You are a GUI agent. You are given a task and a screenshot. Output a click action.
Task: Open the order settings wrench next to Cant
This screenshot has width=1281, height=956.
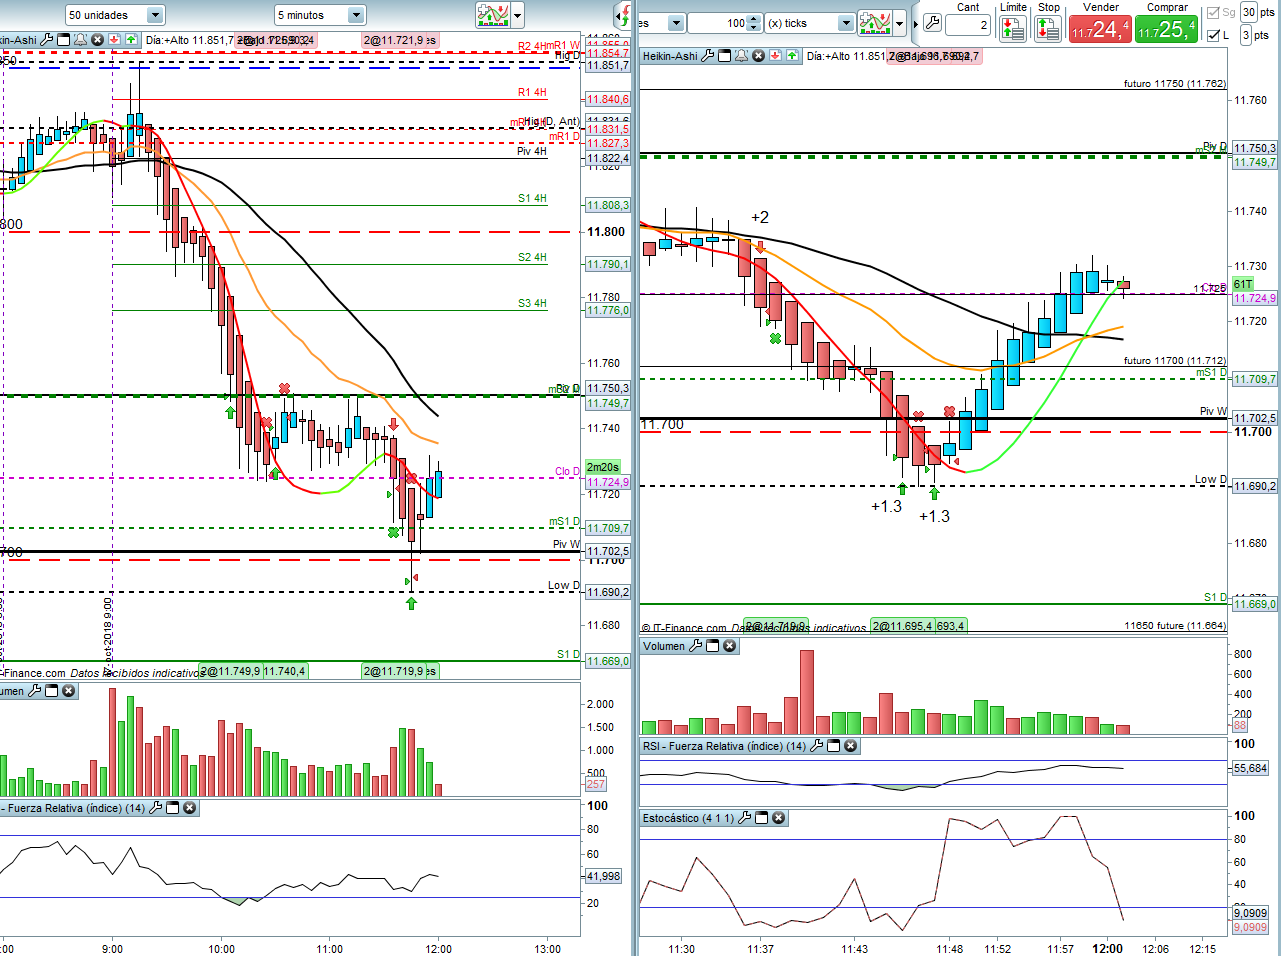coord(932,23)
